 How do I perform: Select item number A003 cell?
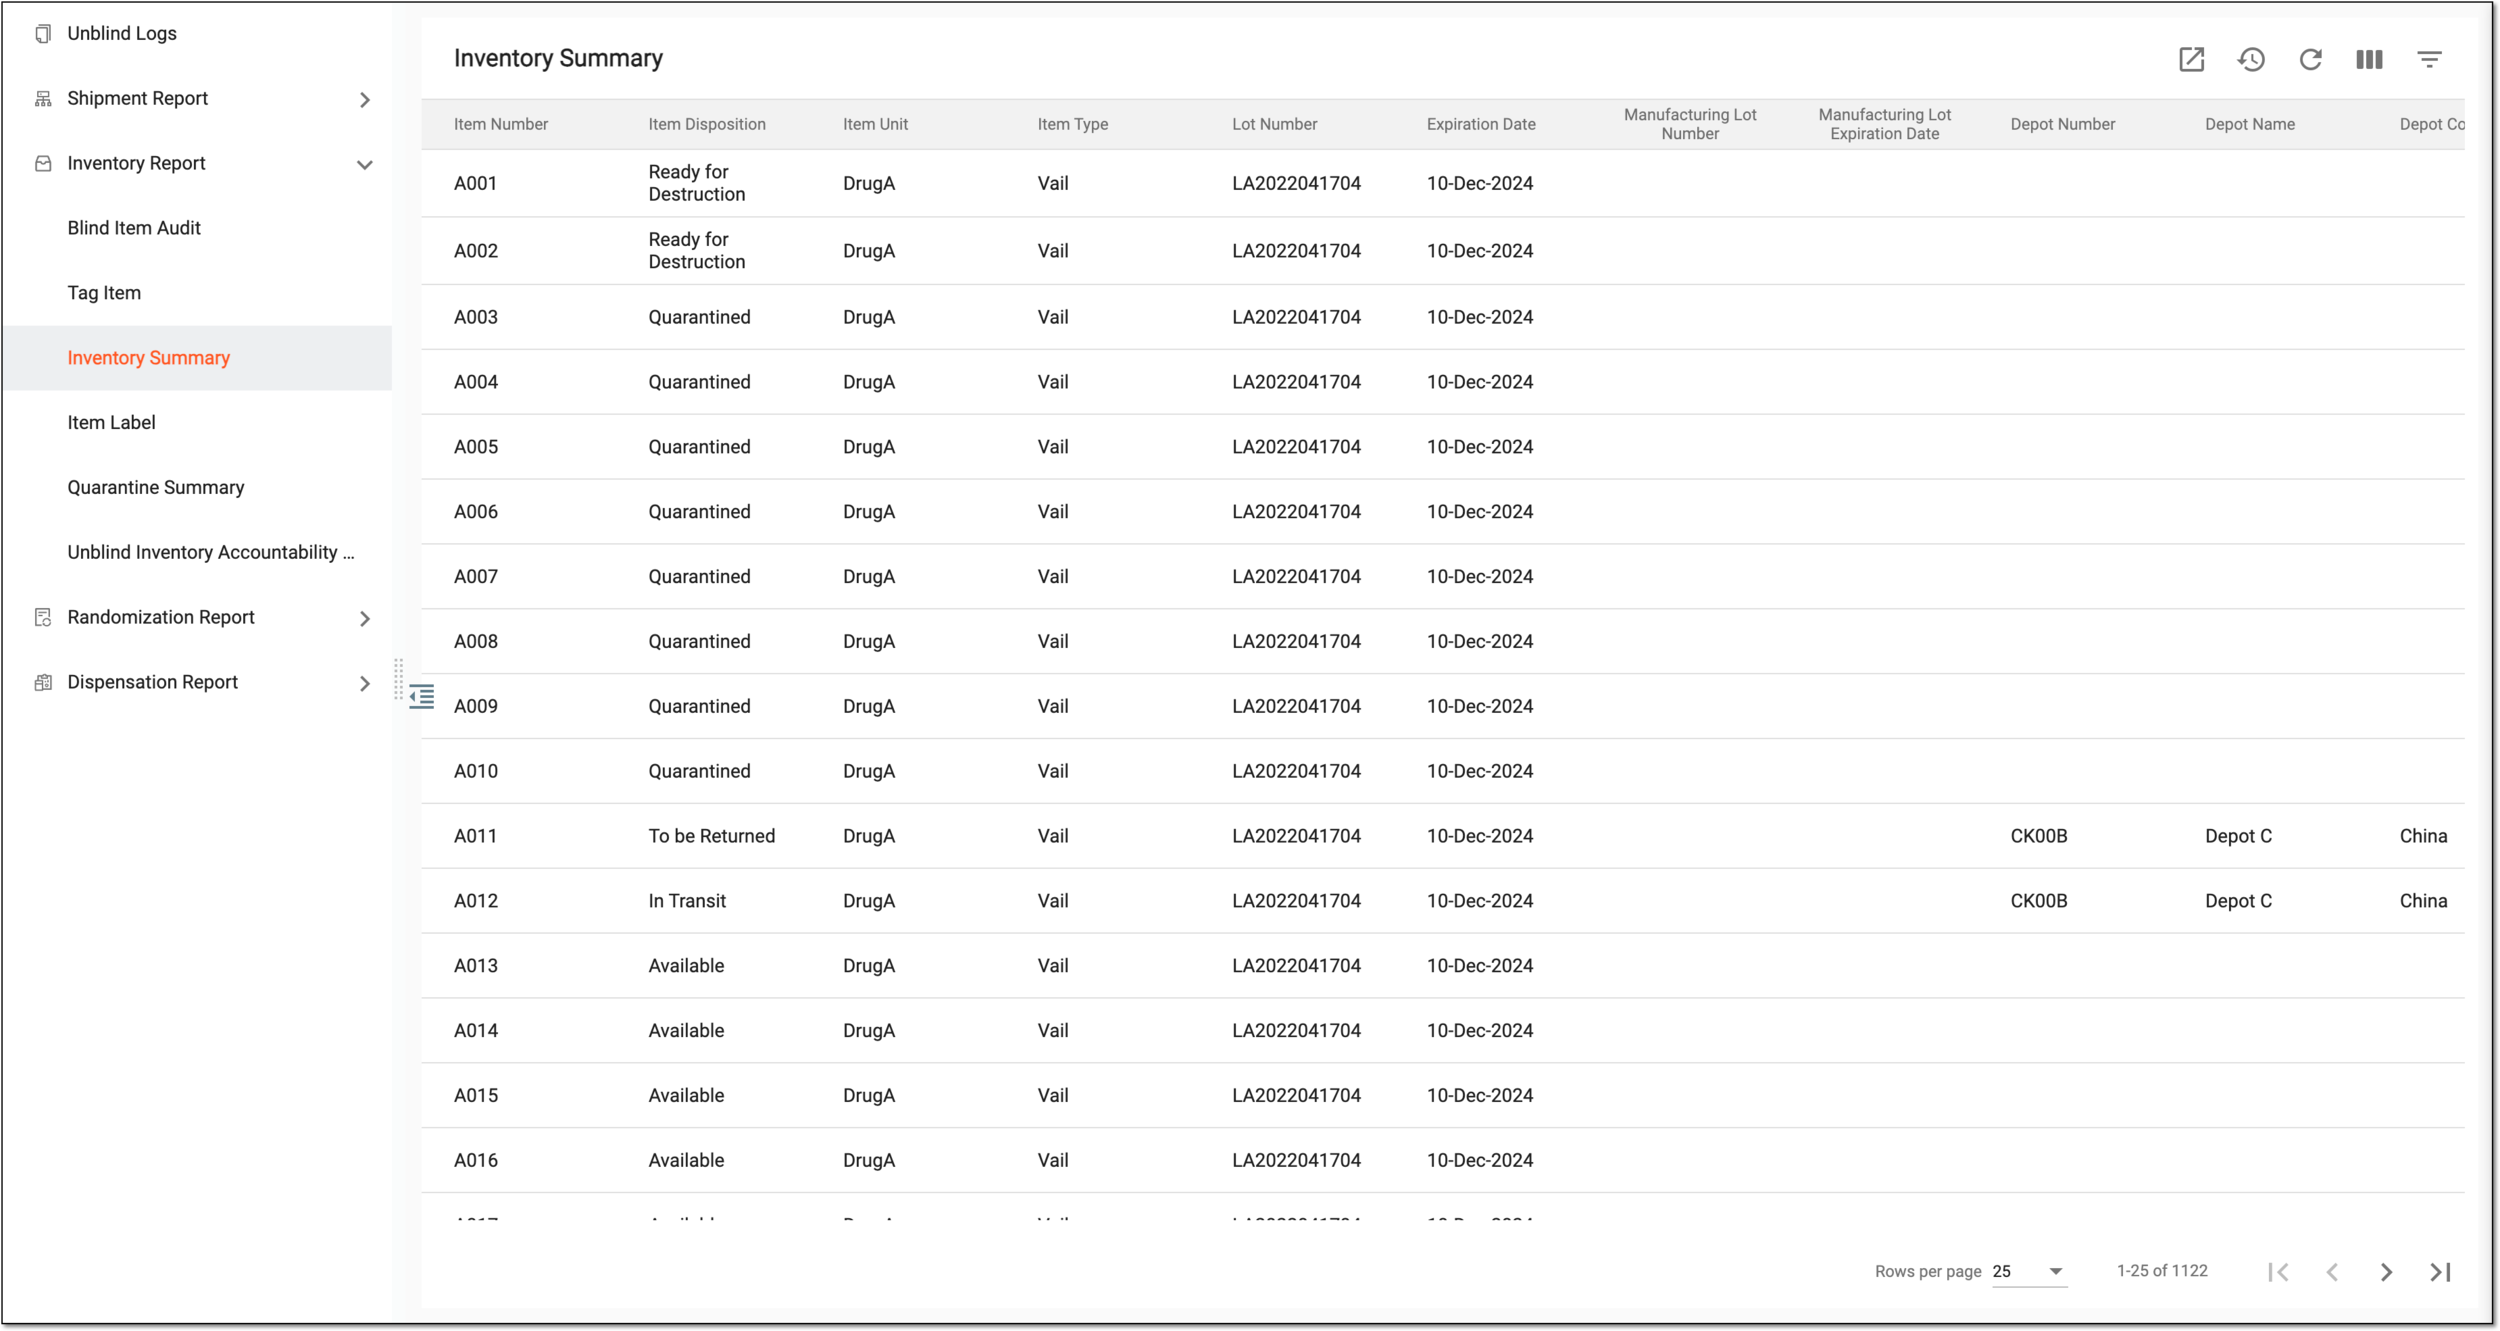(x=476, y=317)
